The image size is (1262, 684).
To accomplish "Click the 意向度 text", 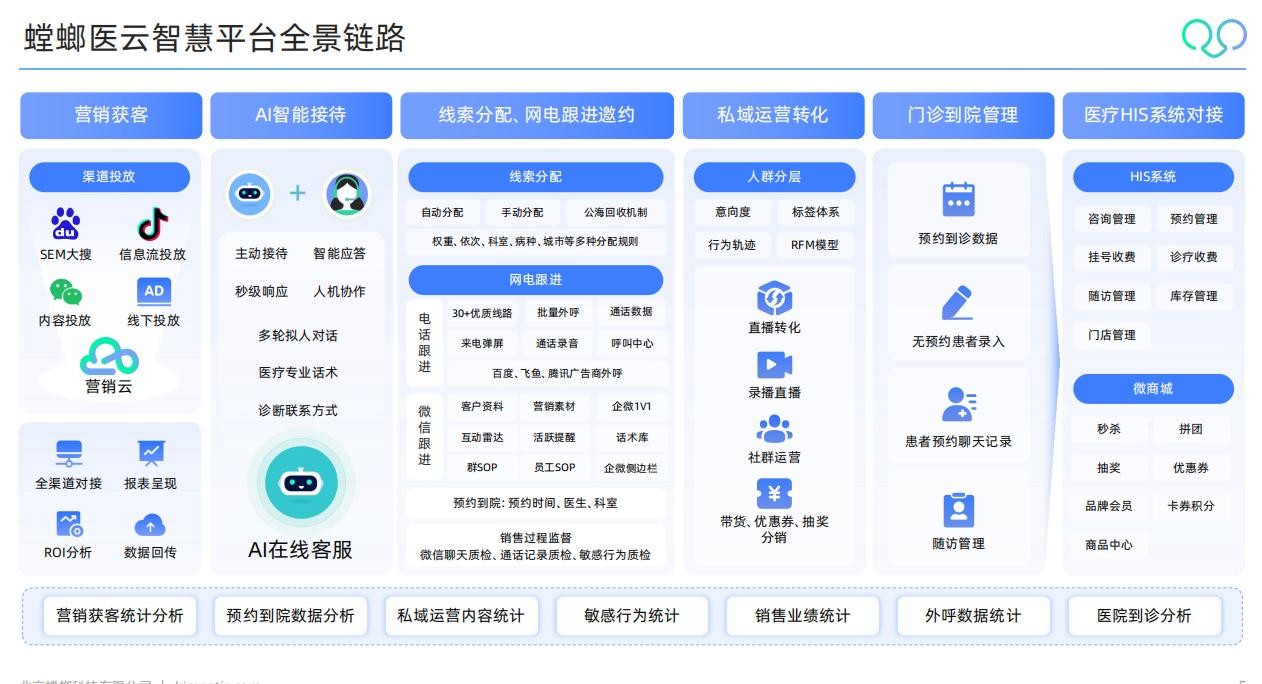I will 732,213.
